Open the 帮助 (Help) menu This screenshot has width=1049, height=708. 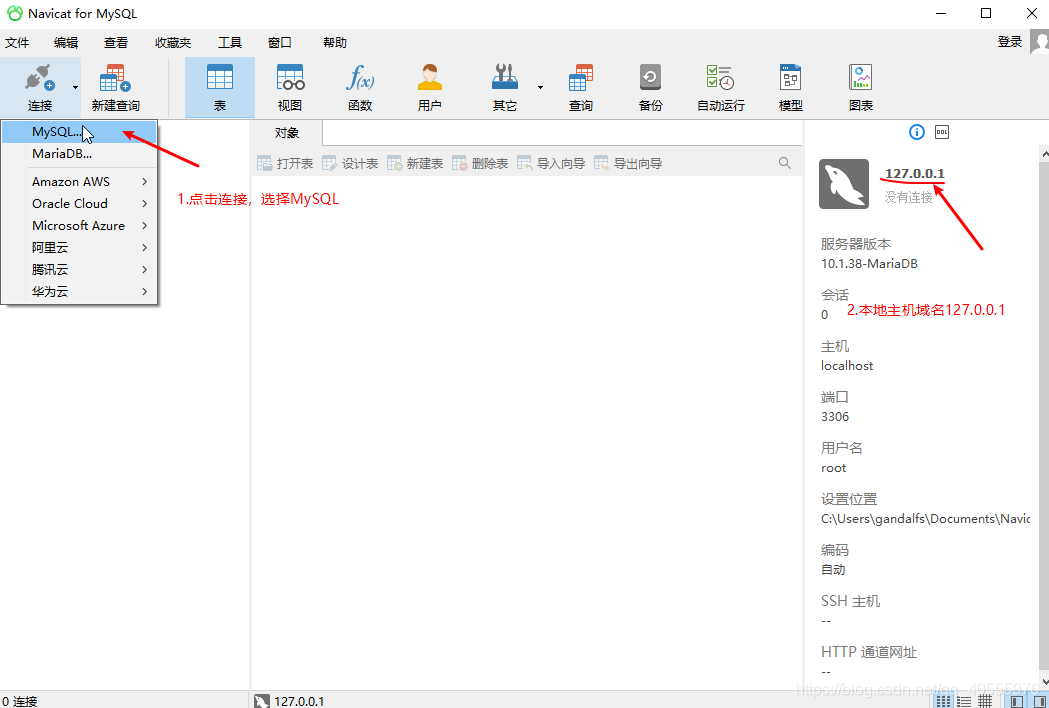335,43
